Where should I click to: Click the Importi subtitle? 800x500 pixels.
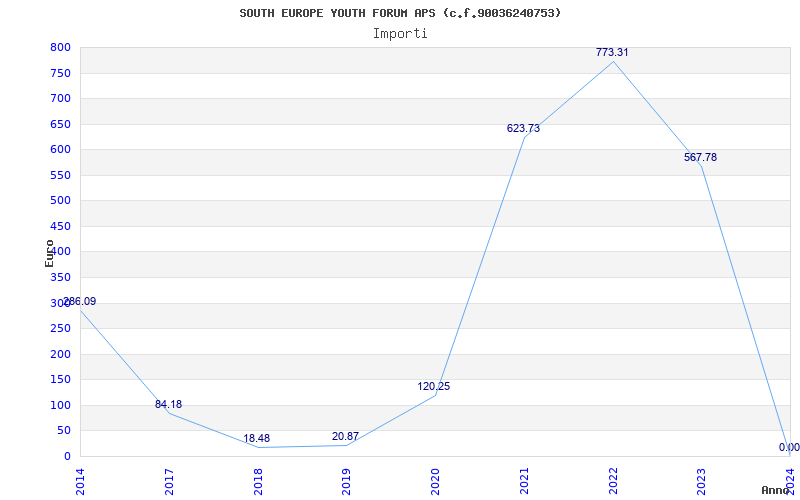click(x=400, y=34)
